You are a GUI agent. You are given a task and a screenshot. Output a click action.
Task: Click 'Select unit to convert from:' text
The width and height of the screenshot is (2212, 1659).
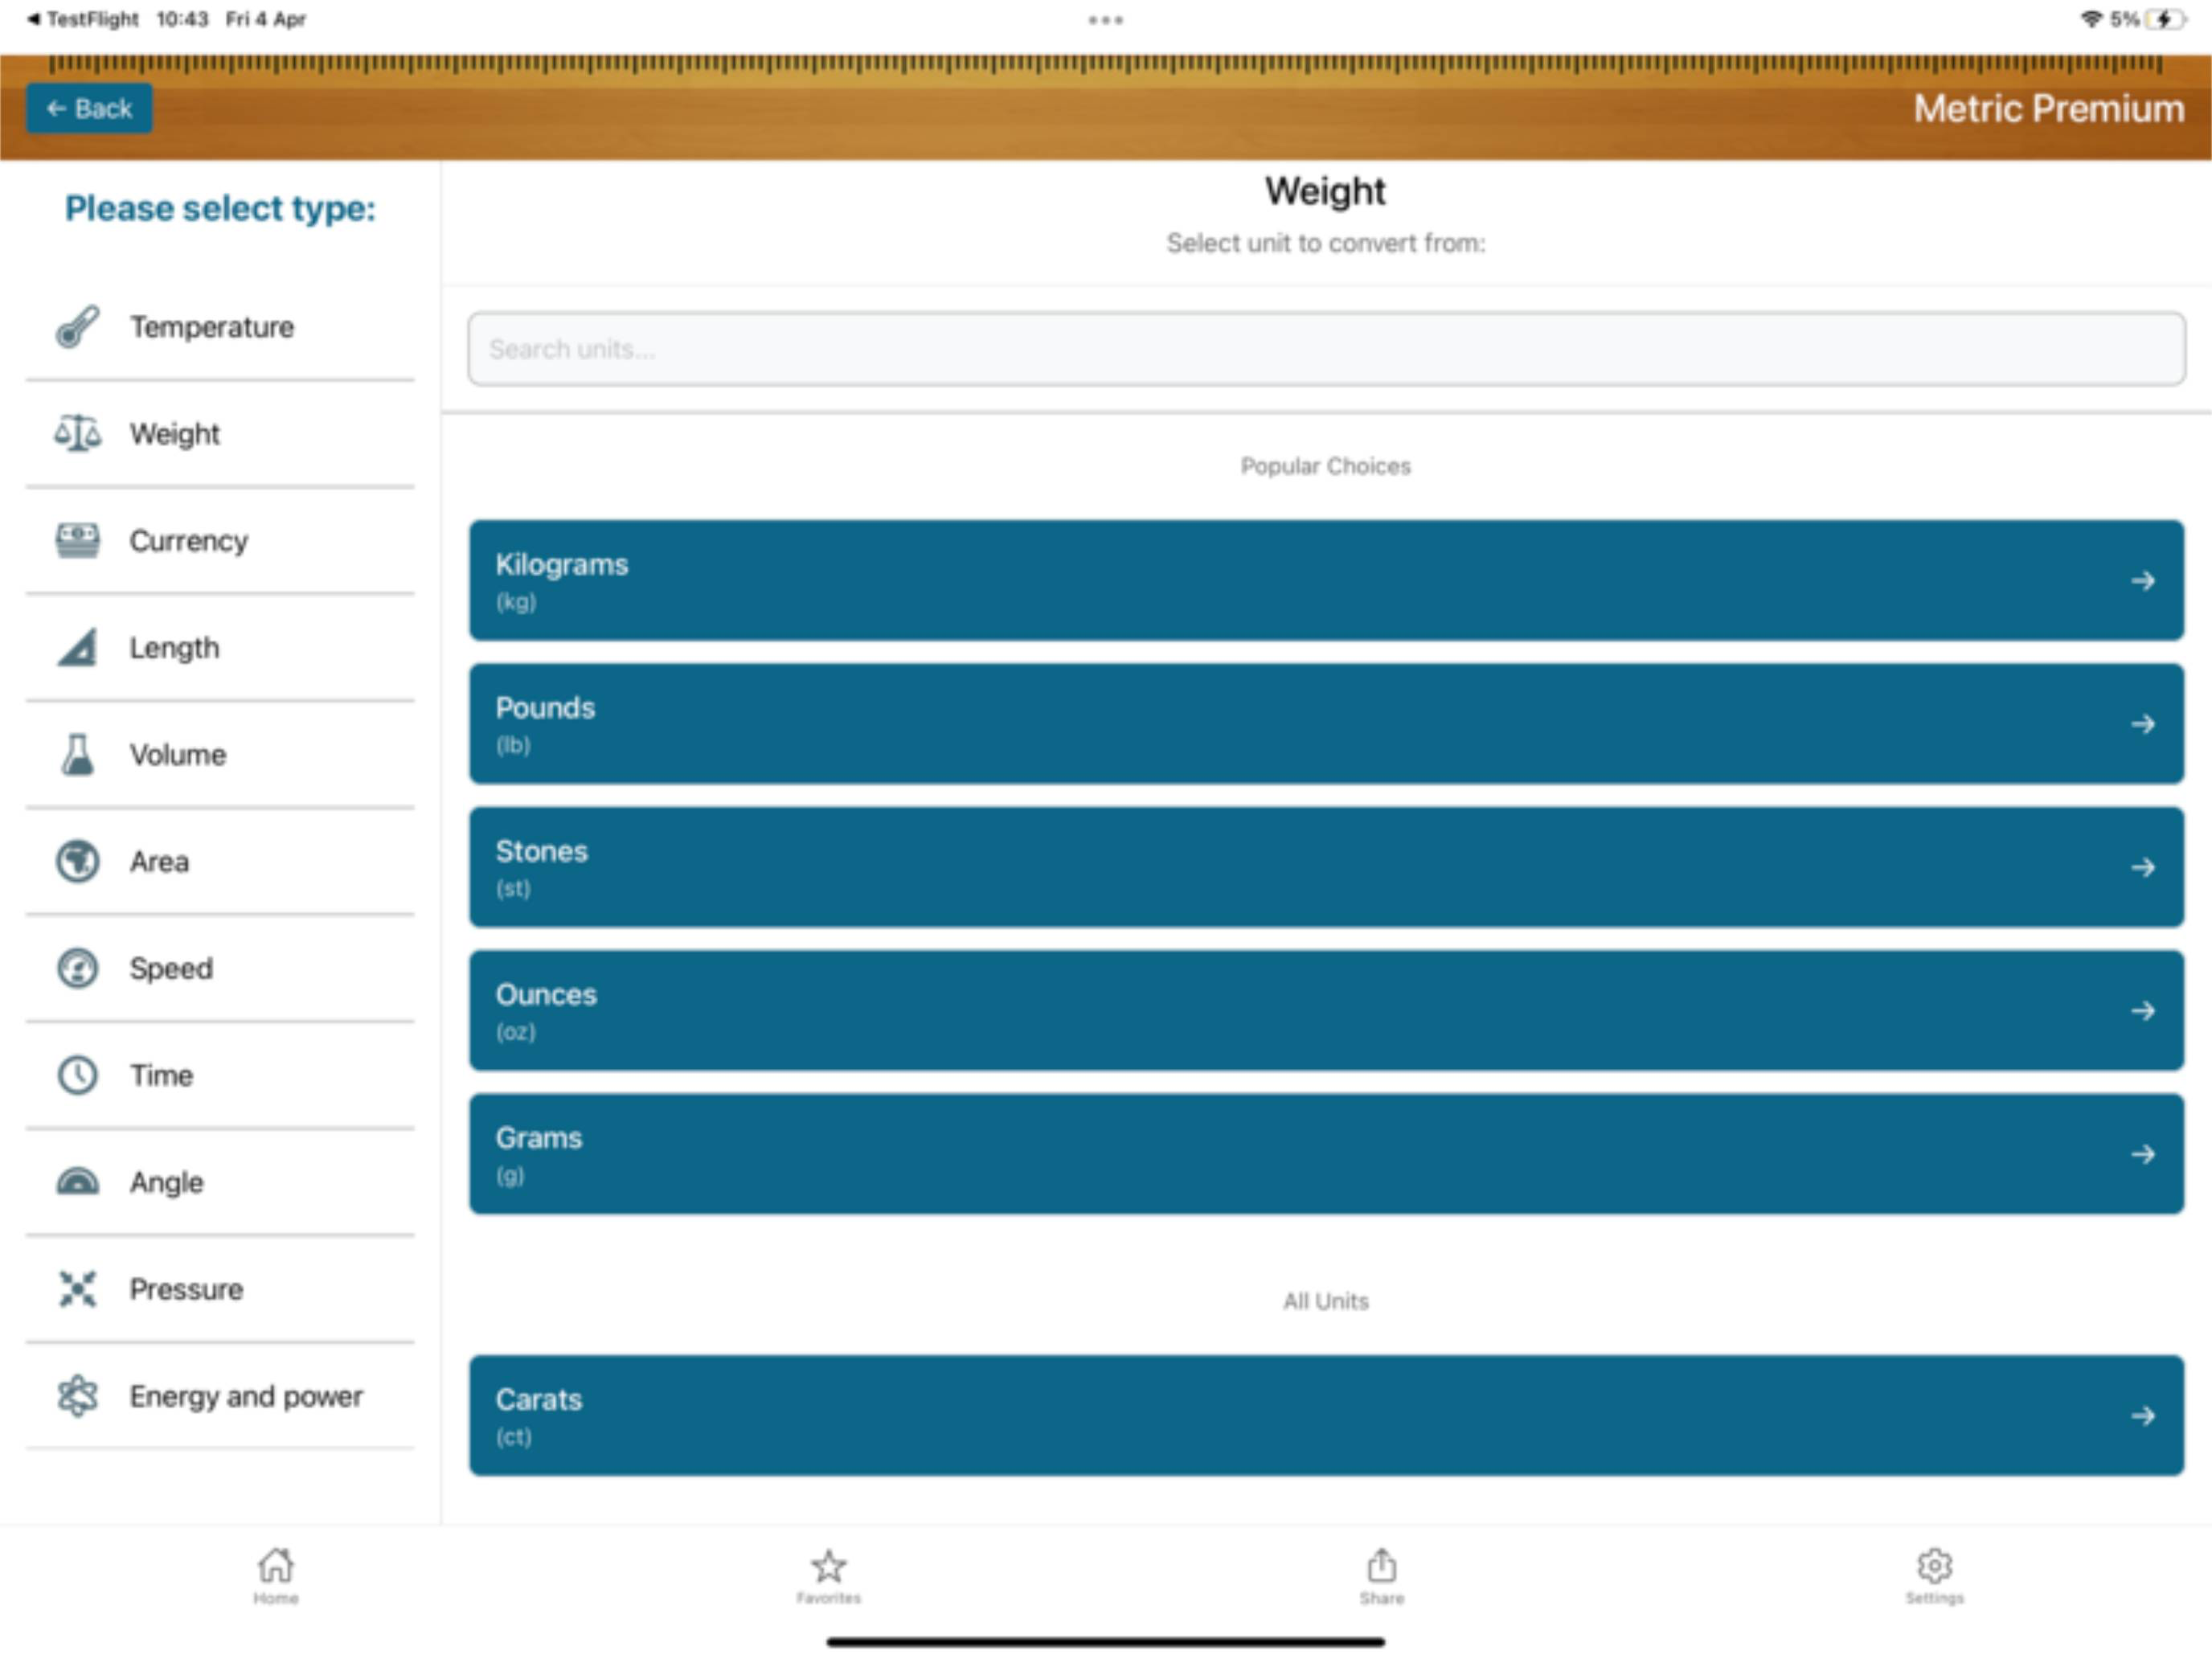[1326, 243]
